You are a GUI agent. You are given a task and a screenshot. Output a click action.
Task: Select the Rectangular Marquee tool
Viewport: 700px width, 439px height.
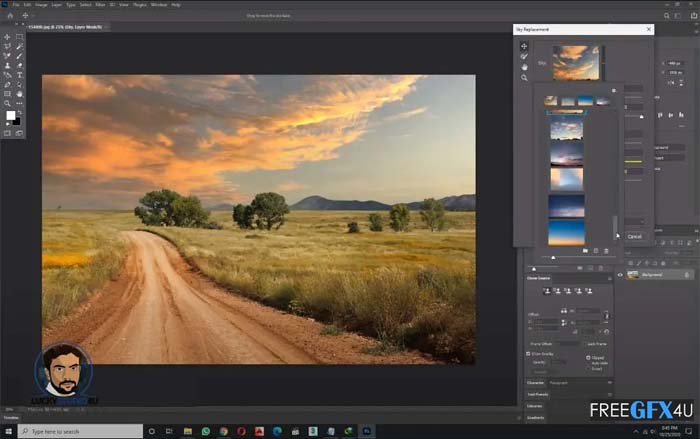tap(19, 37)
